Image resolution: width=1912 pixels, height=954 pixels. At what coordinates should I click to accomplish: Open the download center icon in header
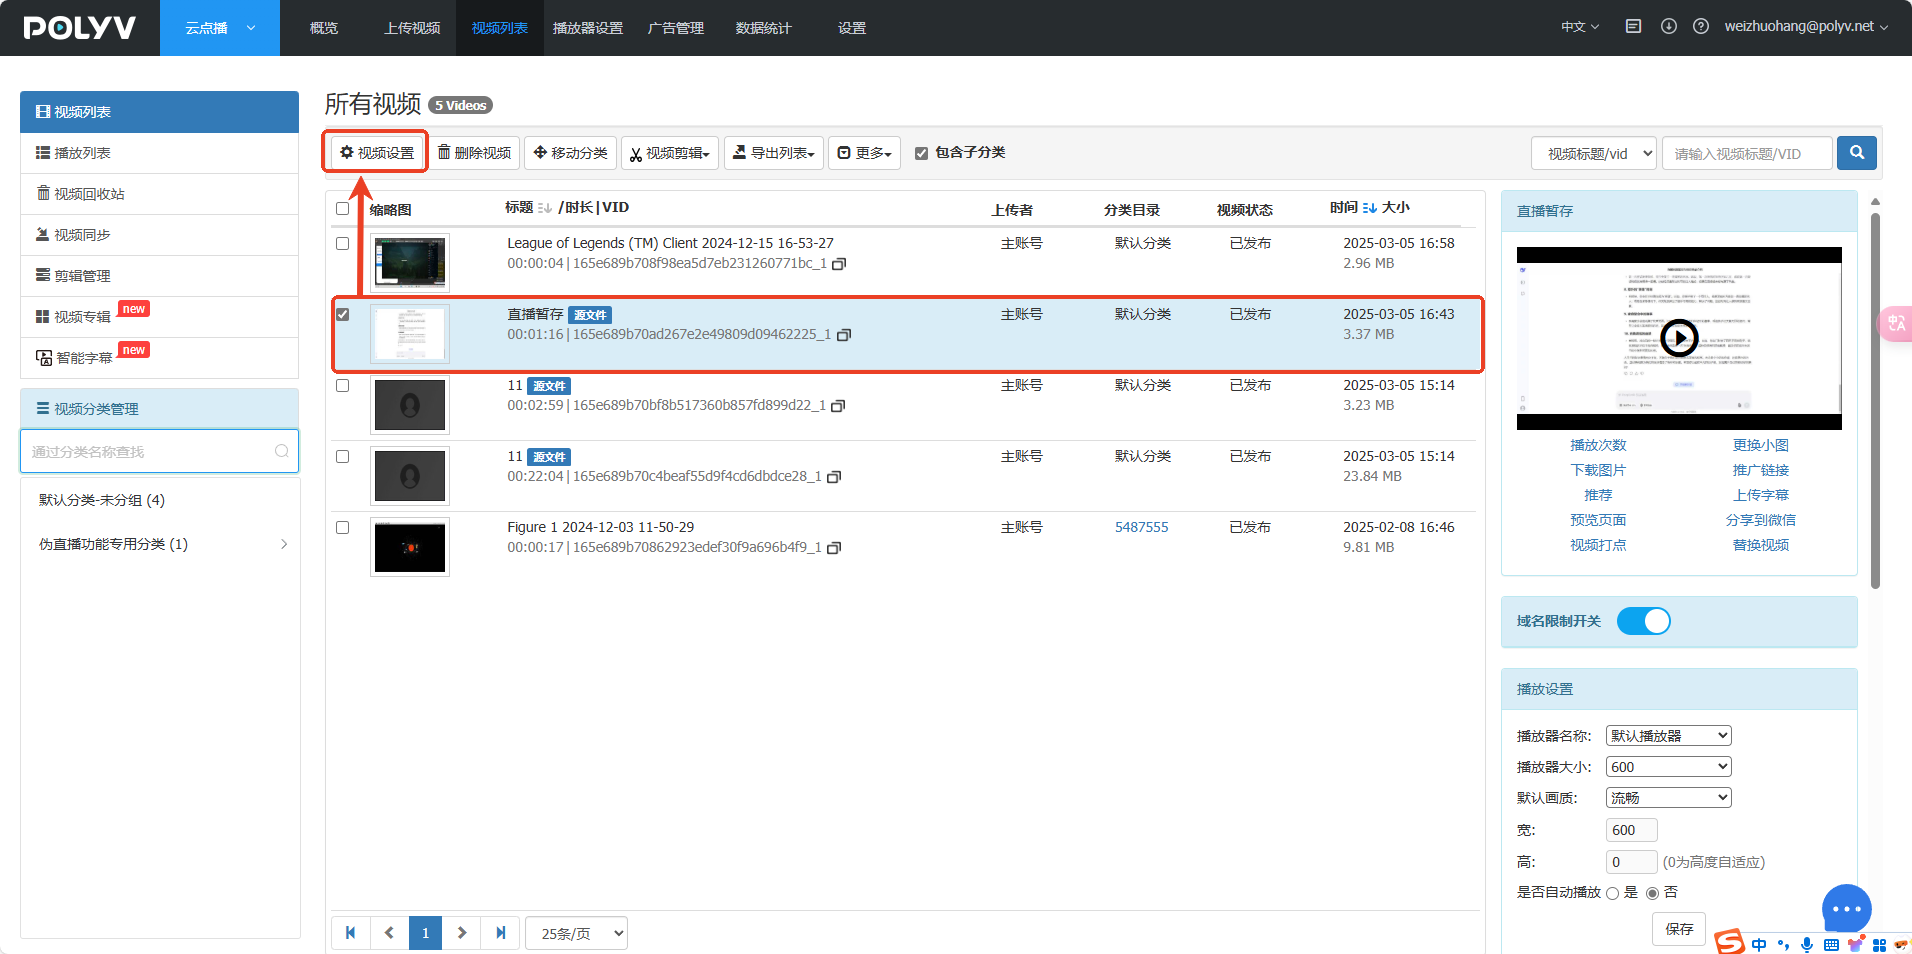tap(1669, 27)
